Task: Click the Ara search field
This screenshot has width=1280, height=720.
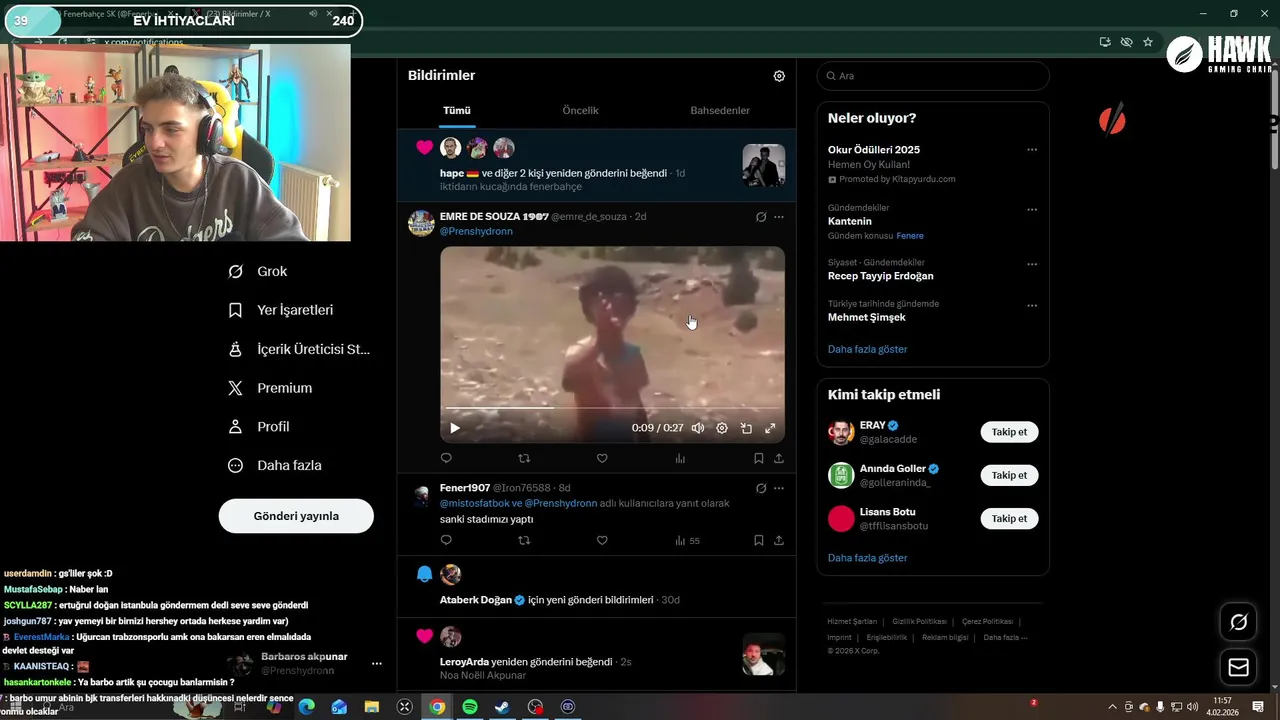Action: pyautogui.click(x=933, y=76)
